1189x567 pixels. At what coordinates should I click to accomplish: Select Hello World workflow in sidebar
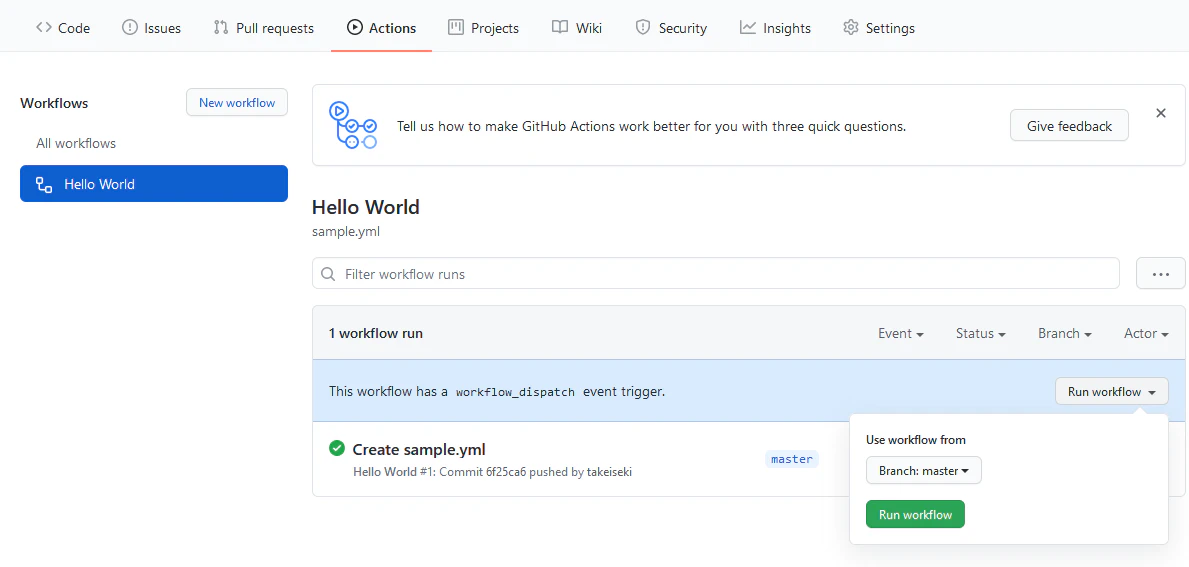(x=154, y=183)
